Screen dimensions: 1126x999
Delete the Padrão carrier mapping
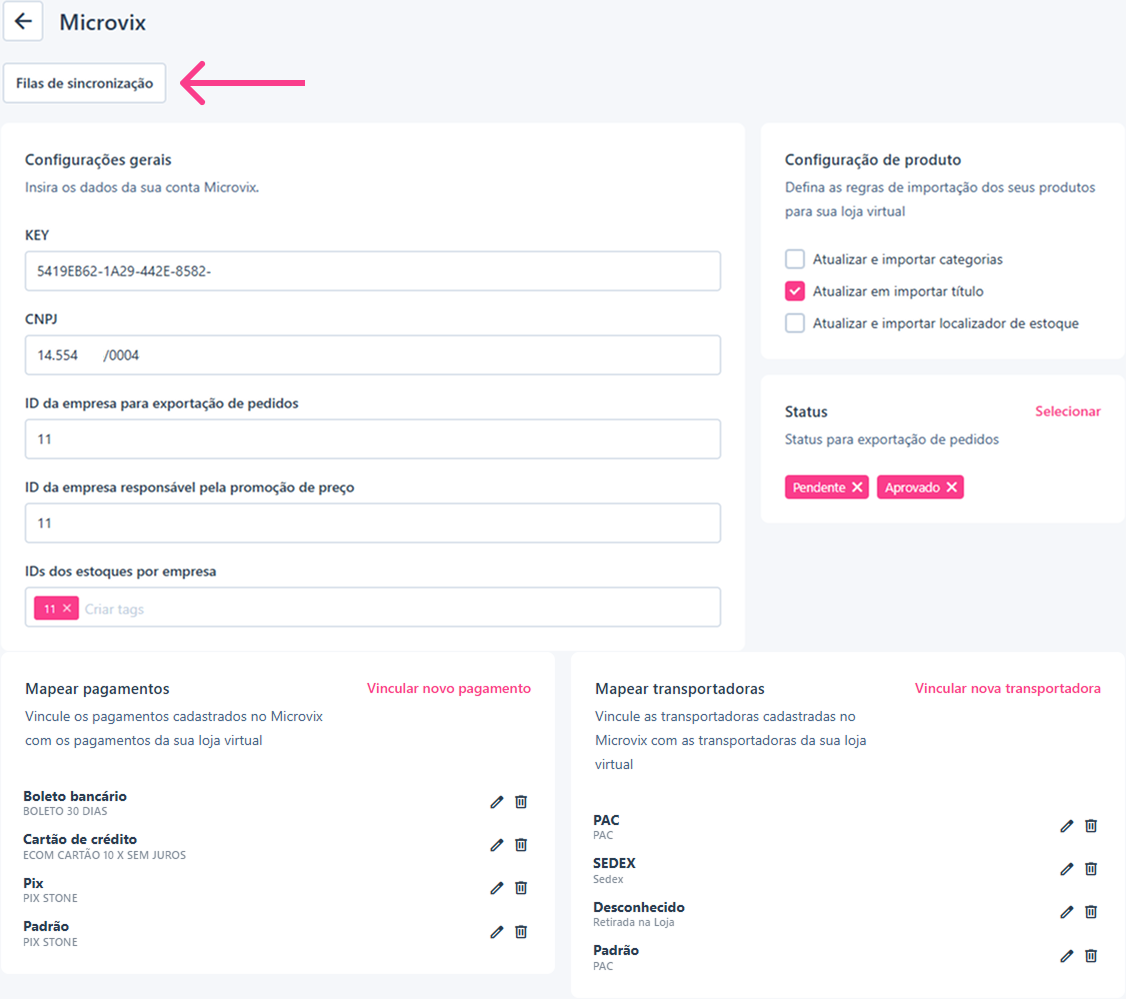coord(1092,956)
